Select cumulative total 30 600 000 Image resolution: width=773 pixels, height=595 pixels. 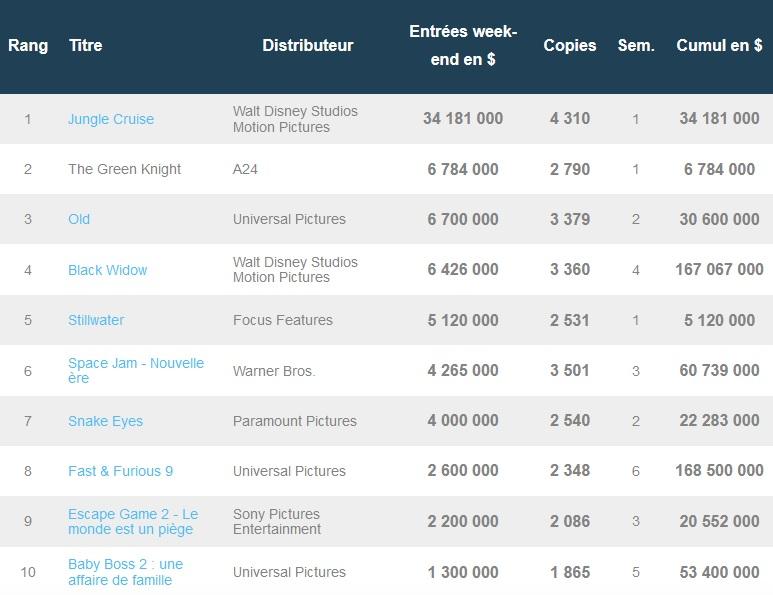(x=719, y=219)
